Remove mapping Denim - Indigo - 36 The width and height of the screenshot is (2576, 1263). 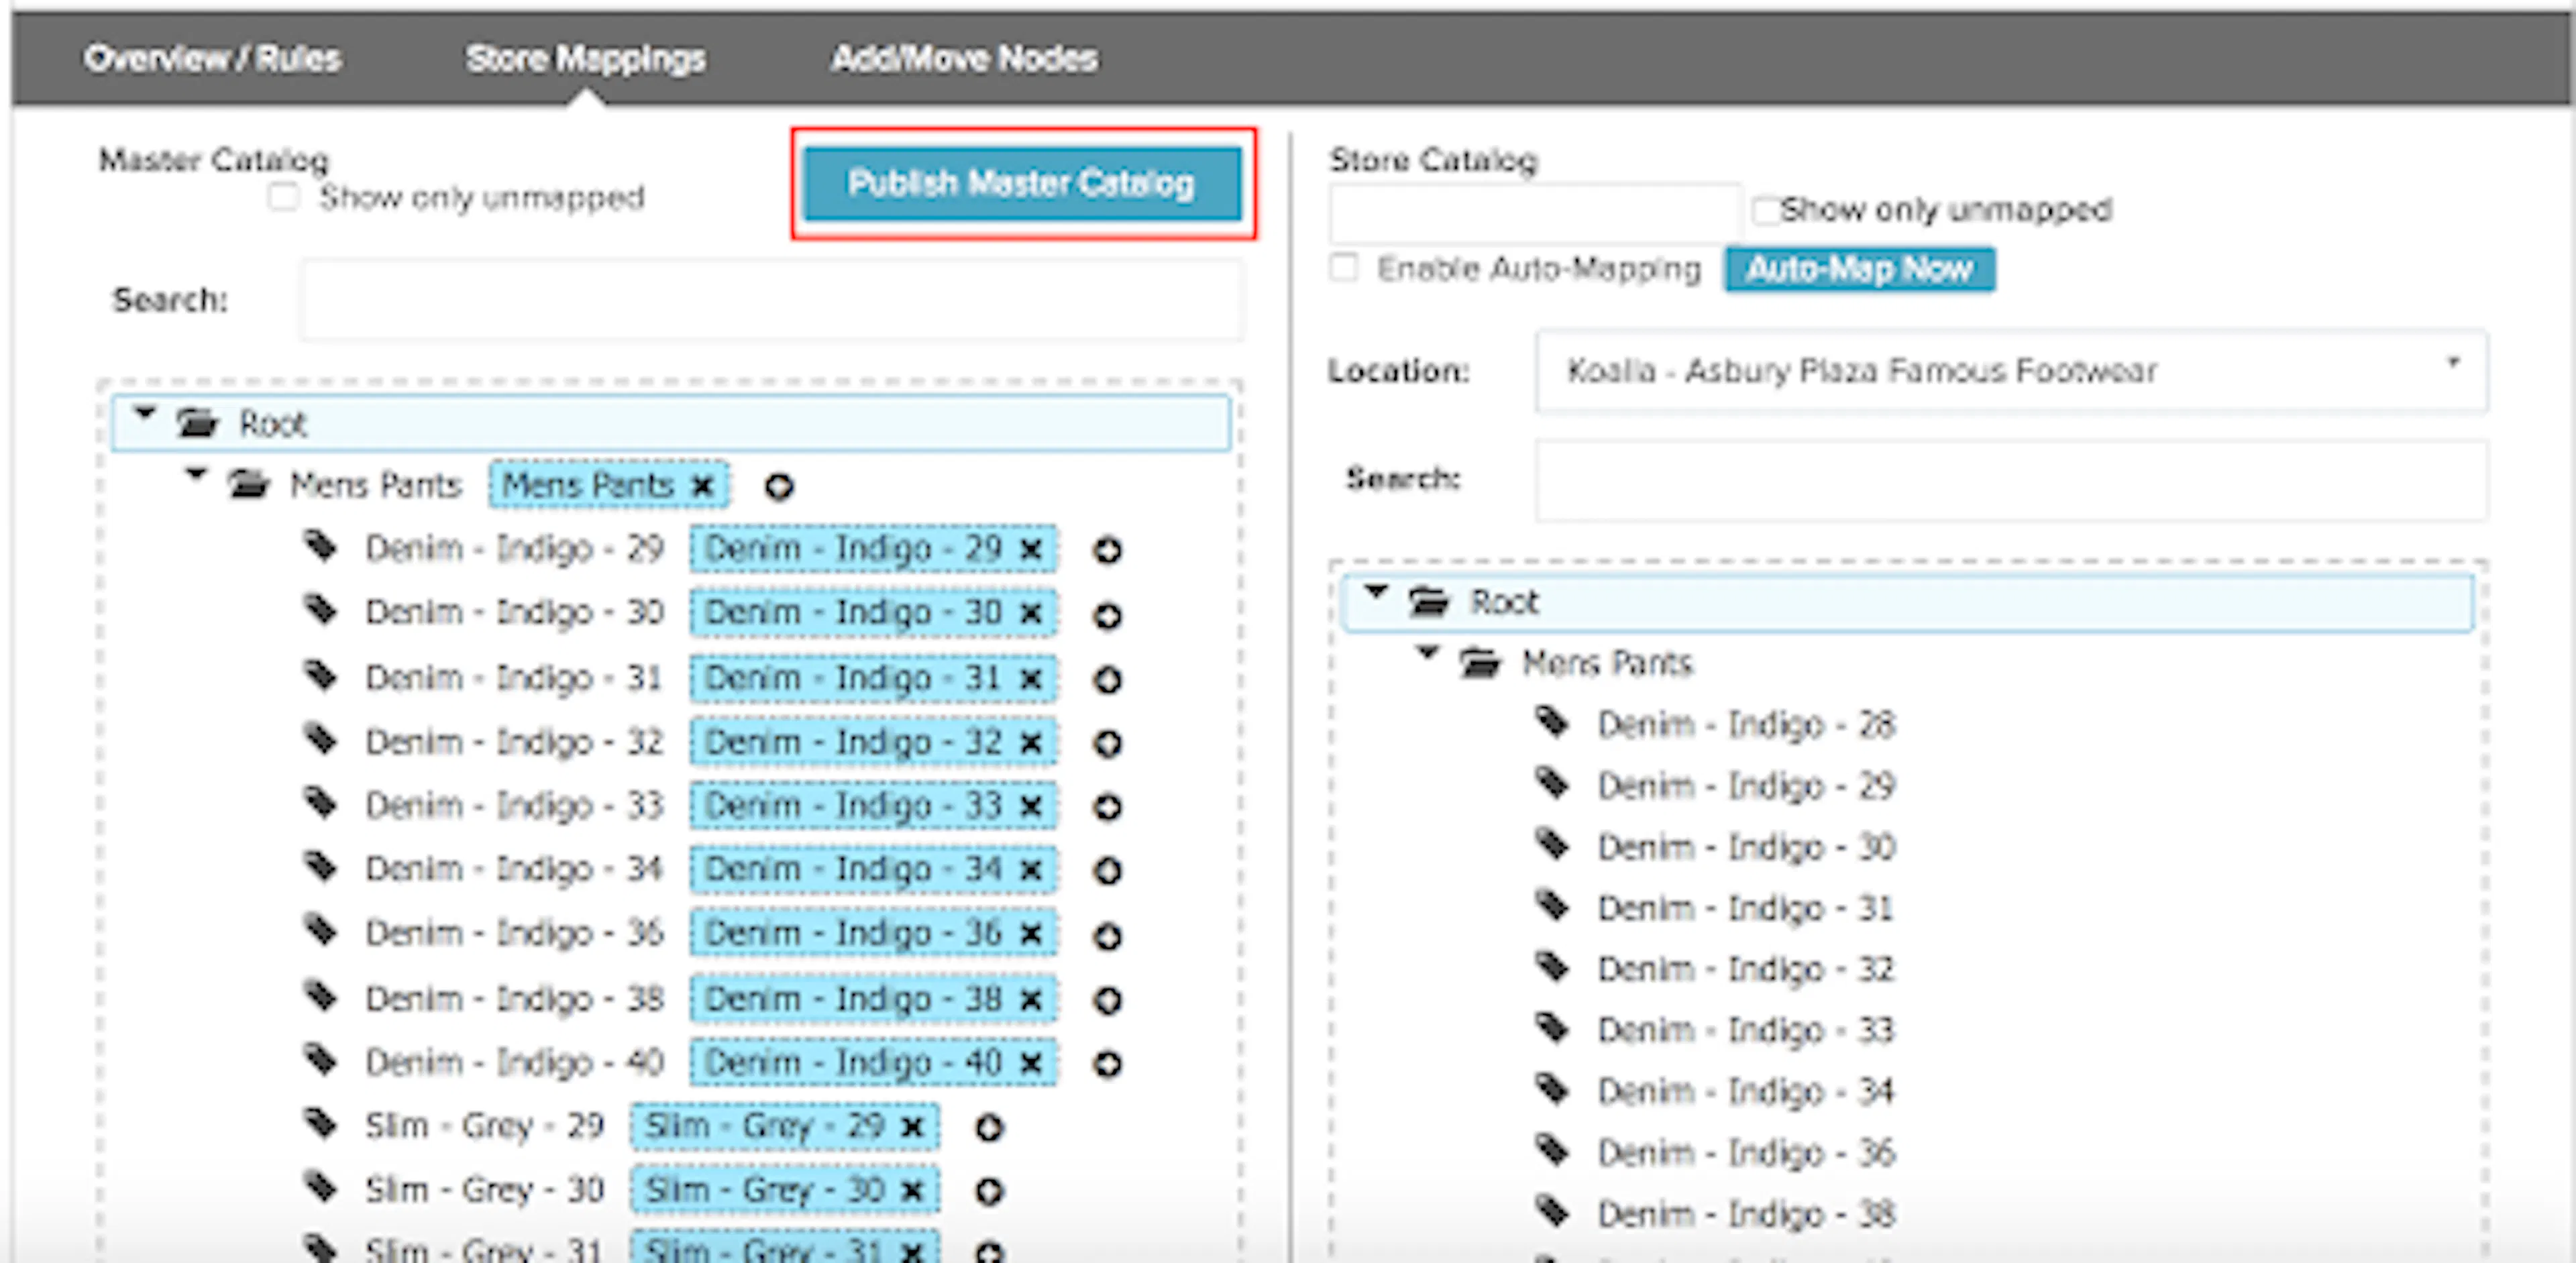1031,935
